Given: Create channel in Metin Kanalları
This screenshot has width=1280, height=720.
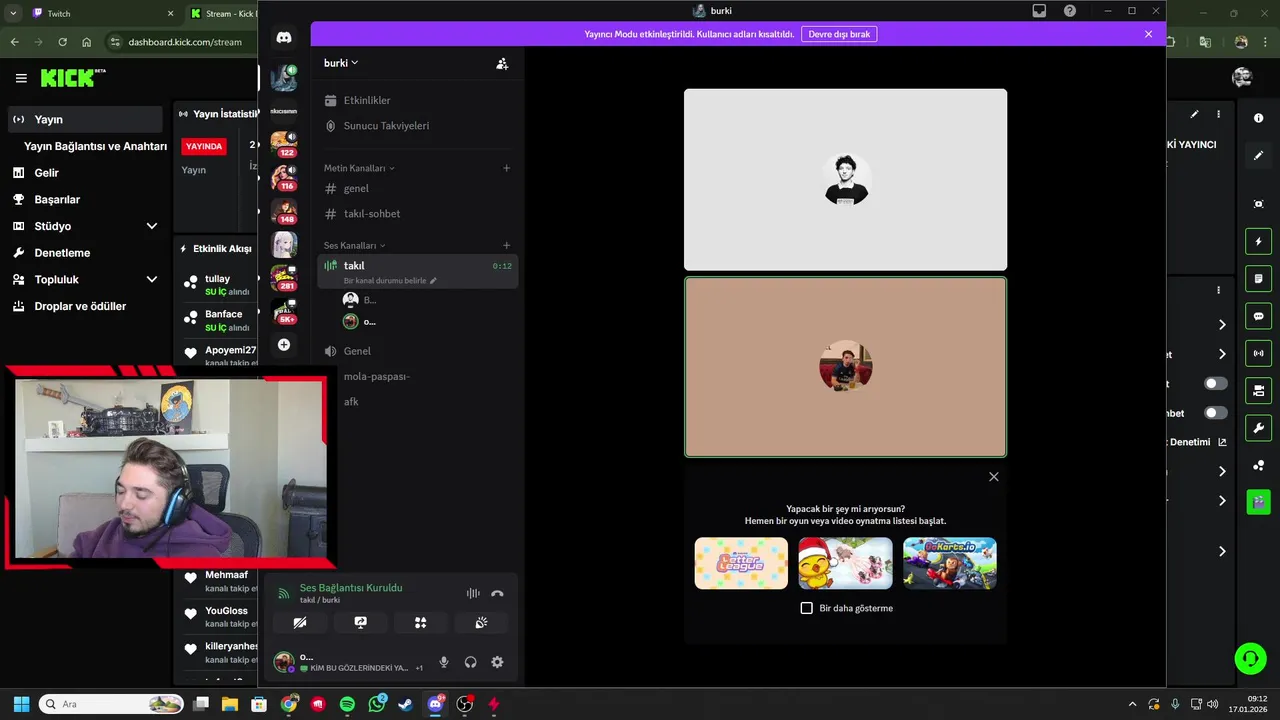Looking at the screenshot, I should pos(506,168).
